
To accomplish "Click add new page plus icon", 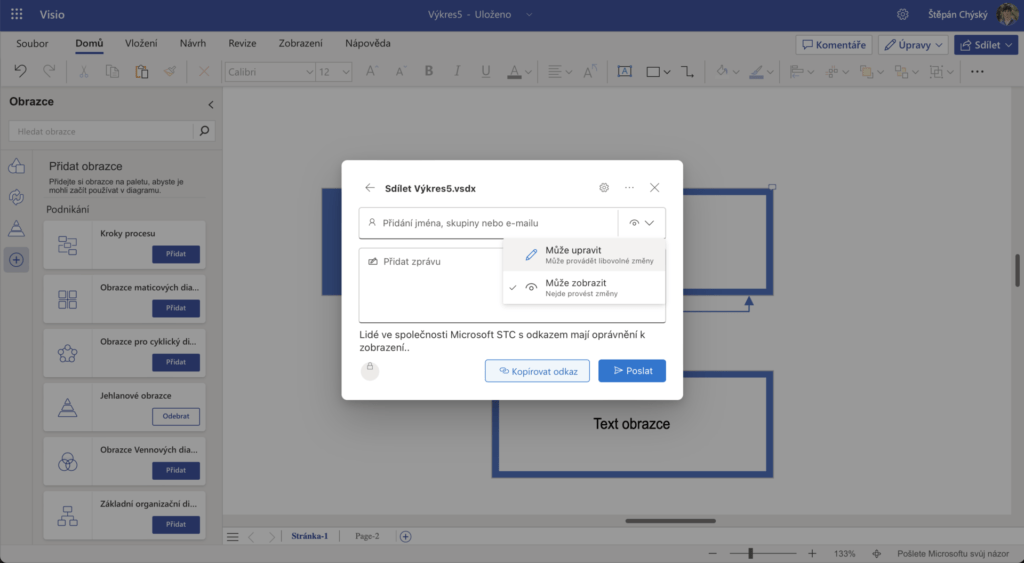I will tap(405, 536).
